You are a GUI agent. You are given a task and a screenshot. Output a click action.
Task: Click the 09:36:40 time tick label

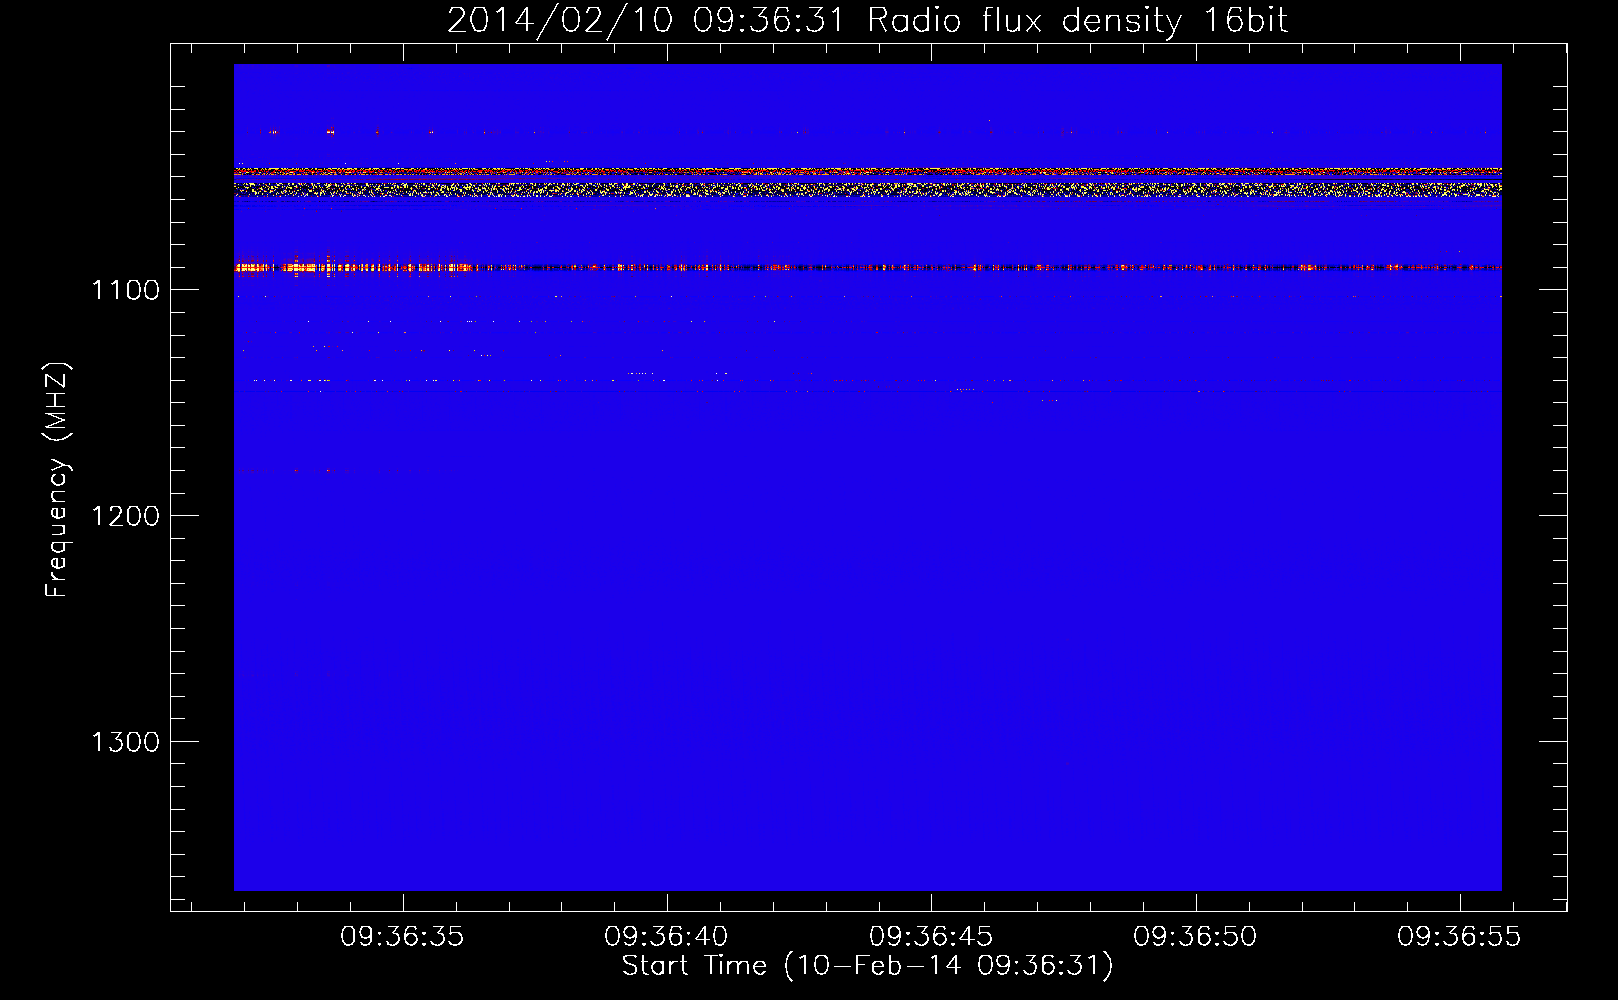click(x=666, y=937)
